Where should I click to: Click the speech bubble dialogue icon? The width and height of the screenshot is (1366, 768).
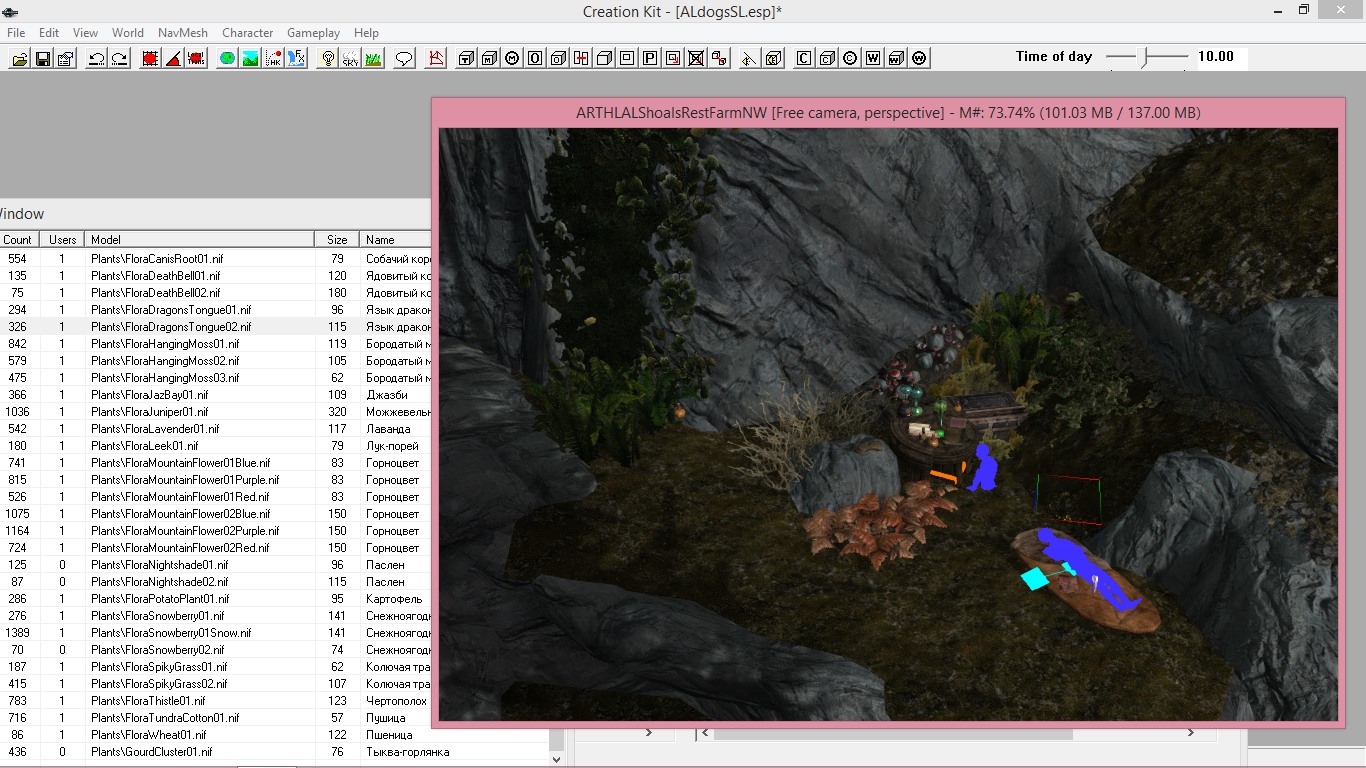point(404,59)
